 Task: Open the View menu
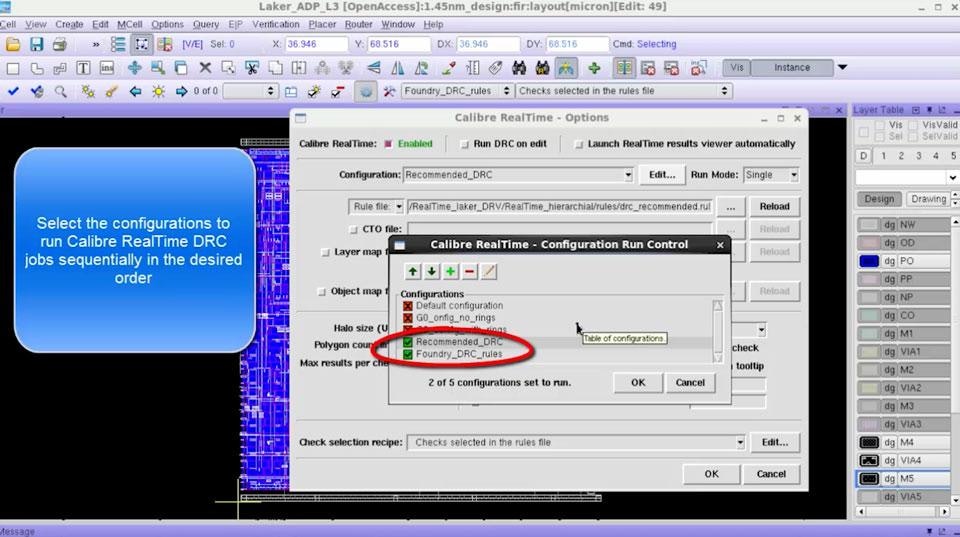pos(36,24)
